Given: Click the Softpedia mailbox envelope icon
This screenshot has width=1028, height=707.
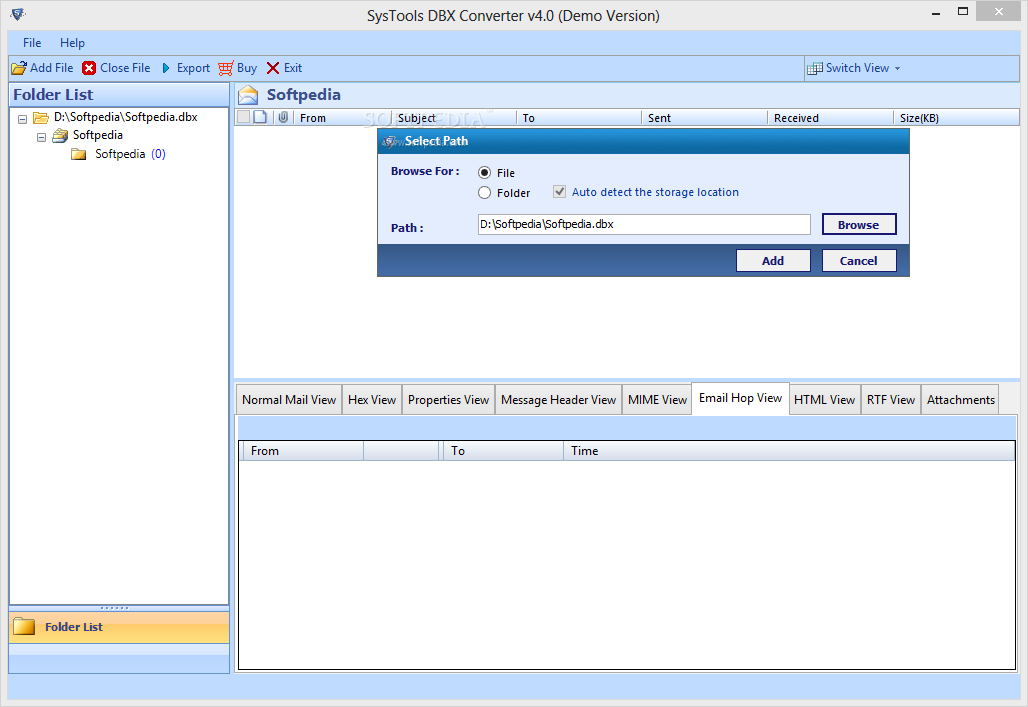Looking at the screenshot, I should 248,95.
